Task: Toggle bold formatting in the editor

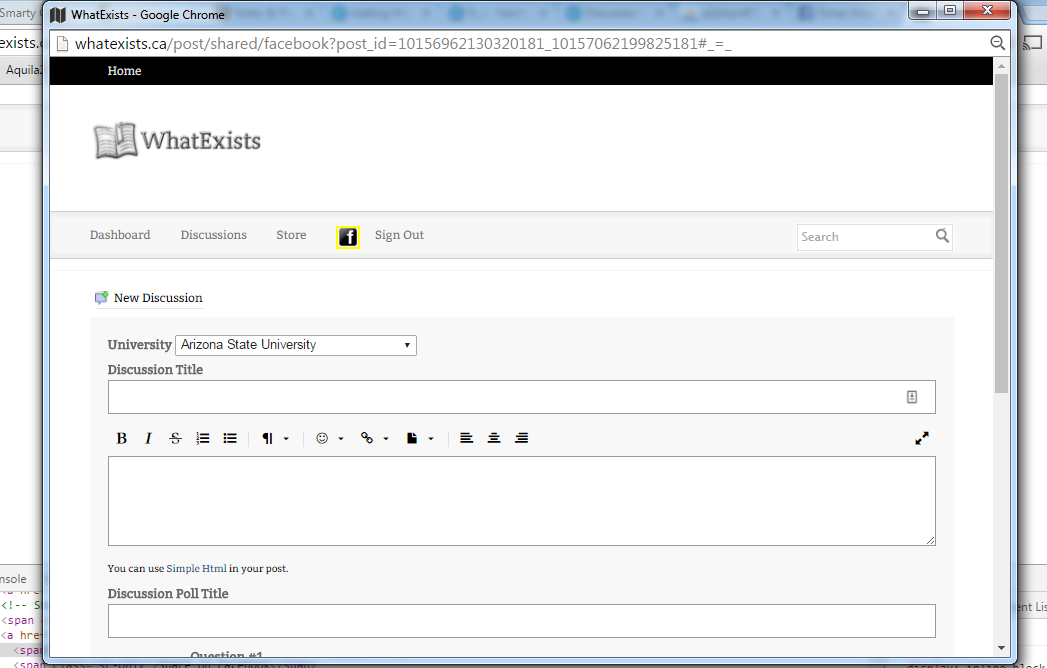Action: pos(122,438)
